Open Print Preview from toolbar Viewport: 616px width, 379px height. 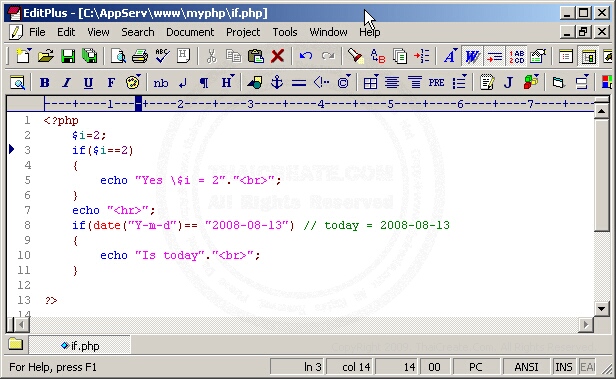[118, 56]
